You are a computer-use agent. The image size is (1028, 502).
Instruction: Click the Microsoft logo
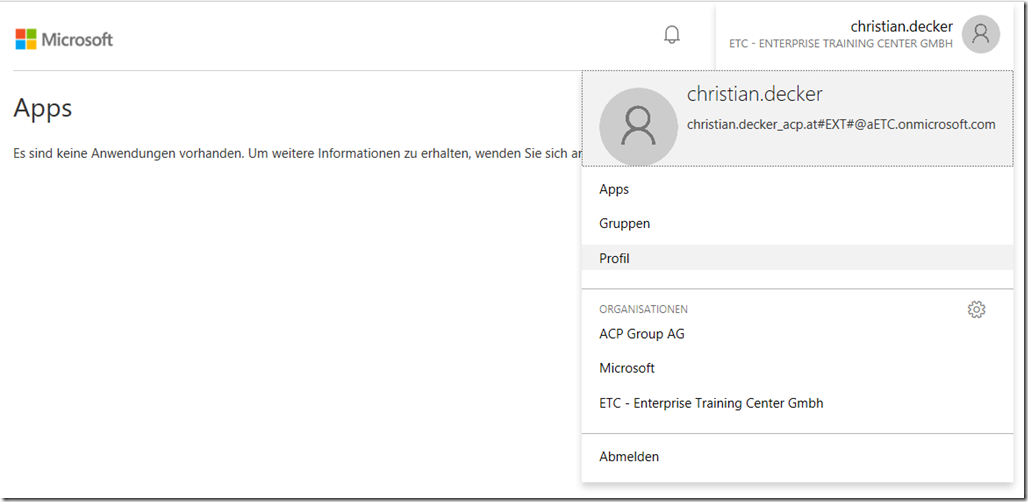click(x=64, y=39)
